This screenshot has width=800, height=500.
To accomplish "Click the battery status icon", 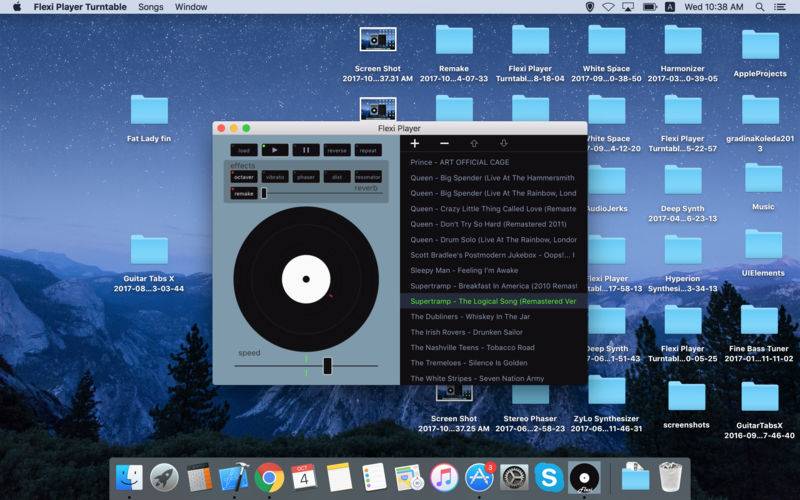I will (650, 7).
